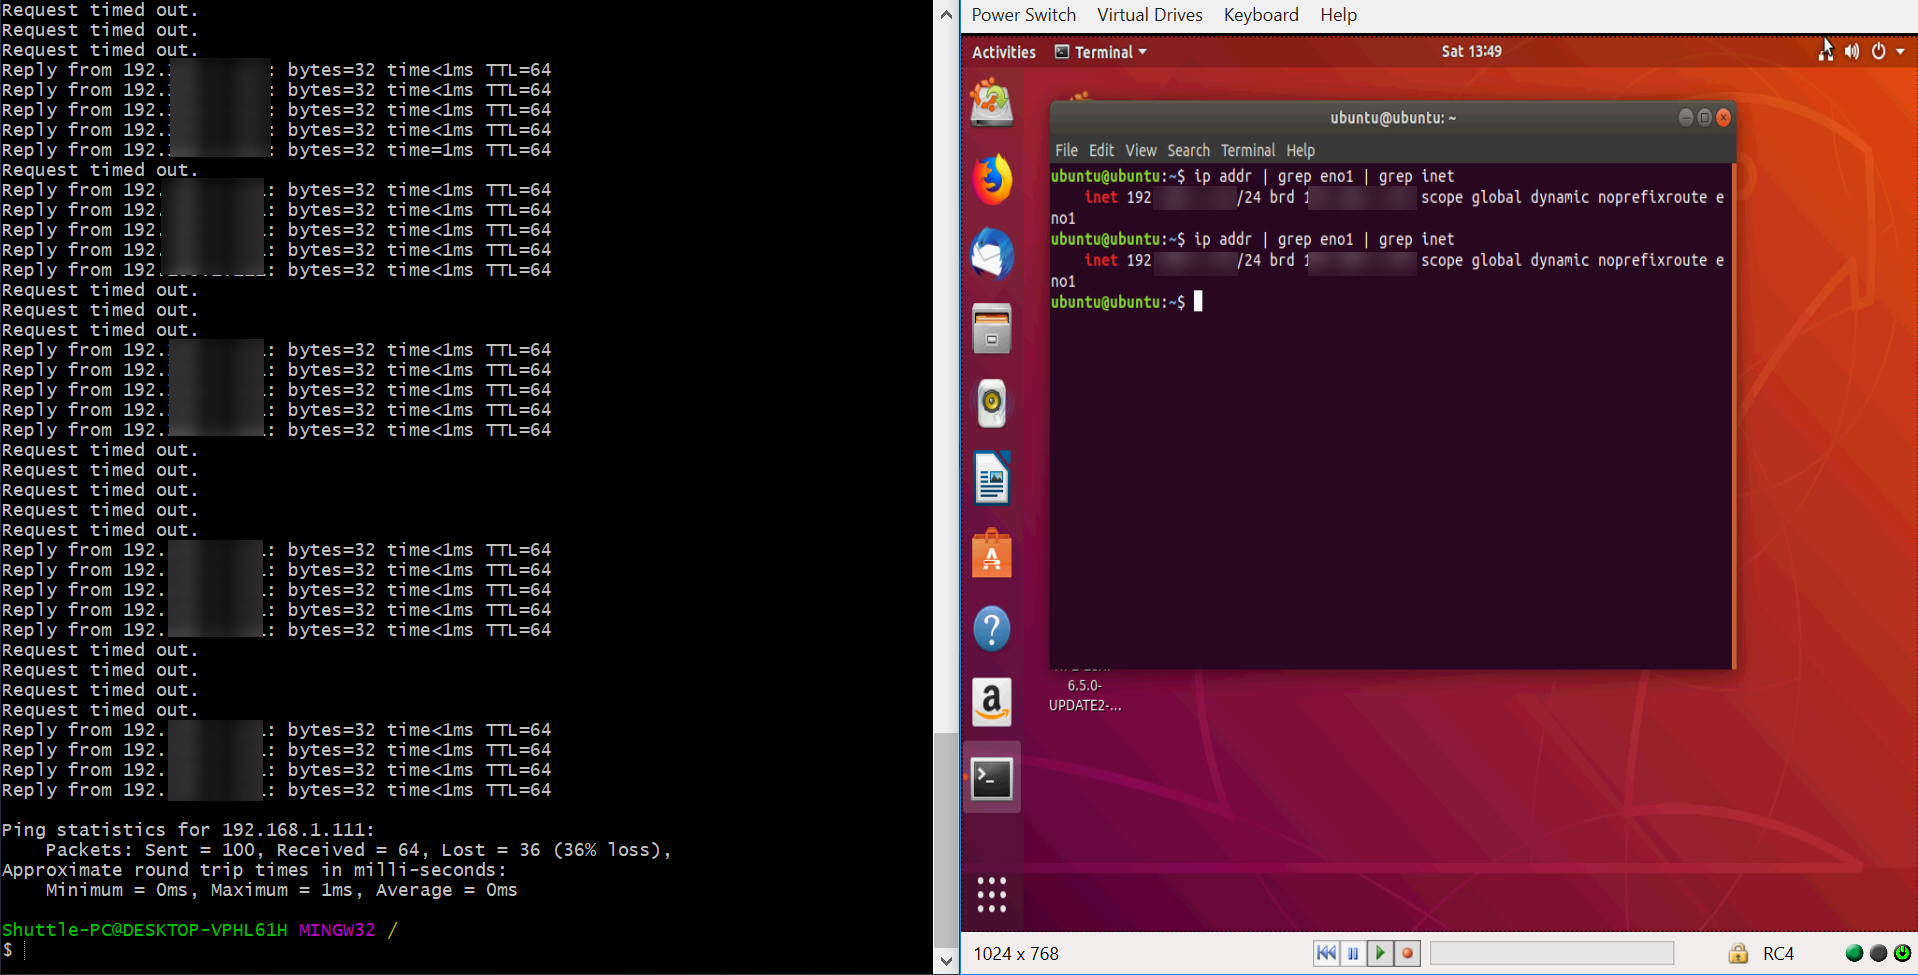Click the playback progress bar

(x=1551, y=953)
